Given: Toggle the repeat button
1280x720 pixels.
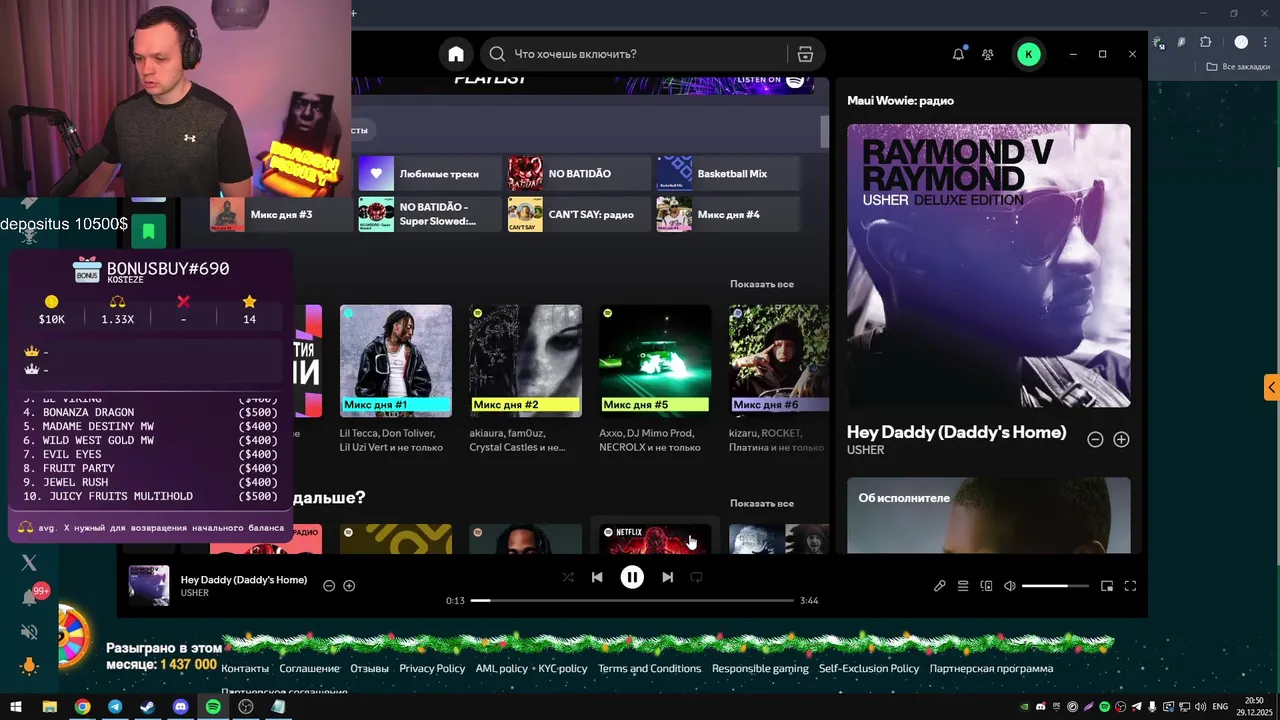Looking at the screenshot, I should pos(697,577).
